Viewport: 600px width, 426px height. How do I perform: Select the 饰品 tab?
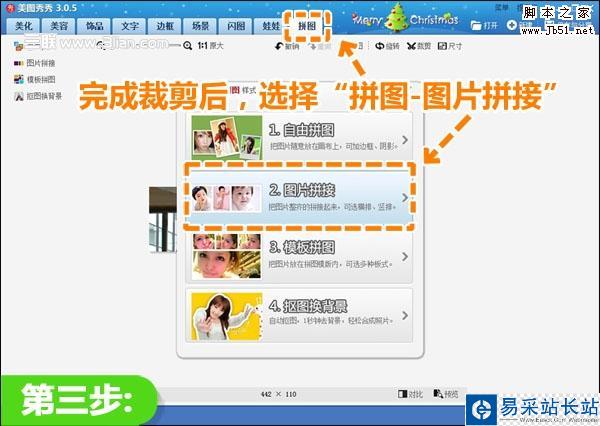95,26
